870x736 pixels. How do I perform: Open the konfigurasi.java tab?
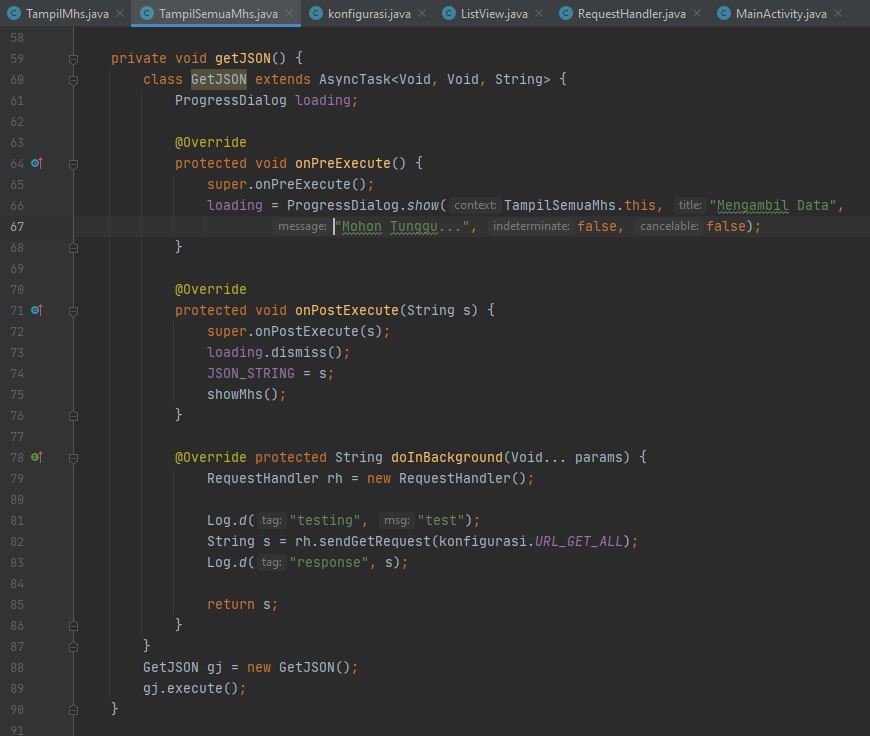click(x=369, y=13)
